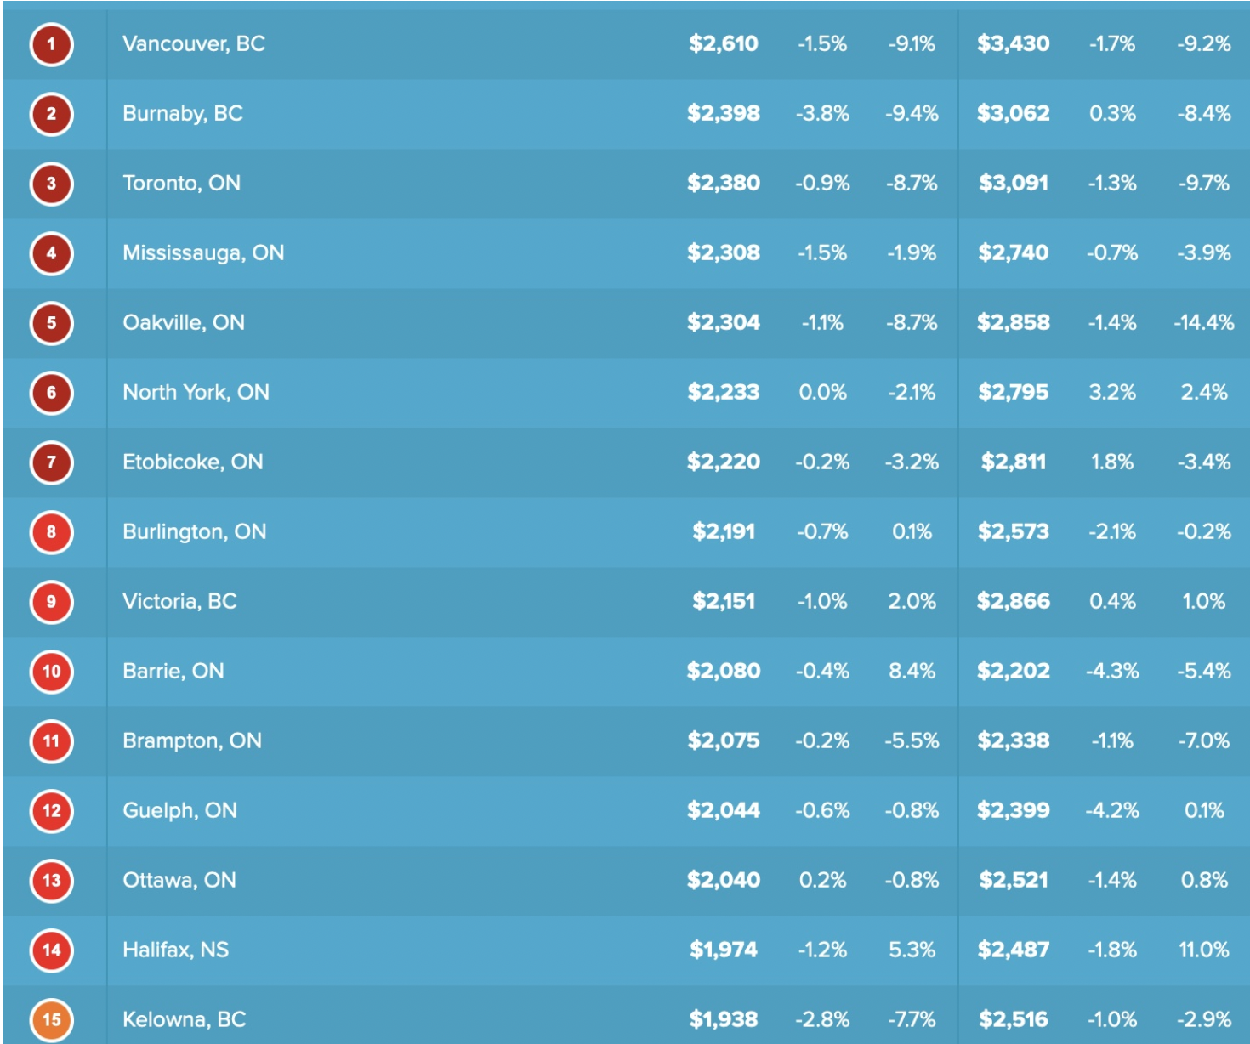Click the $2,044 price for Guelph

pyautogui.click(x=723, y=810)
